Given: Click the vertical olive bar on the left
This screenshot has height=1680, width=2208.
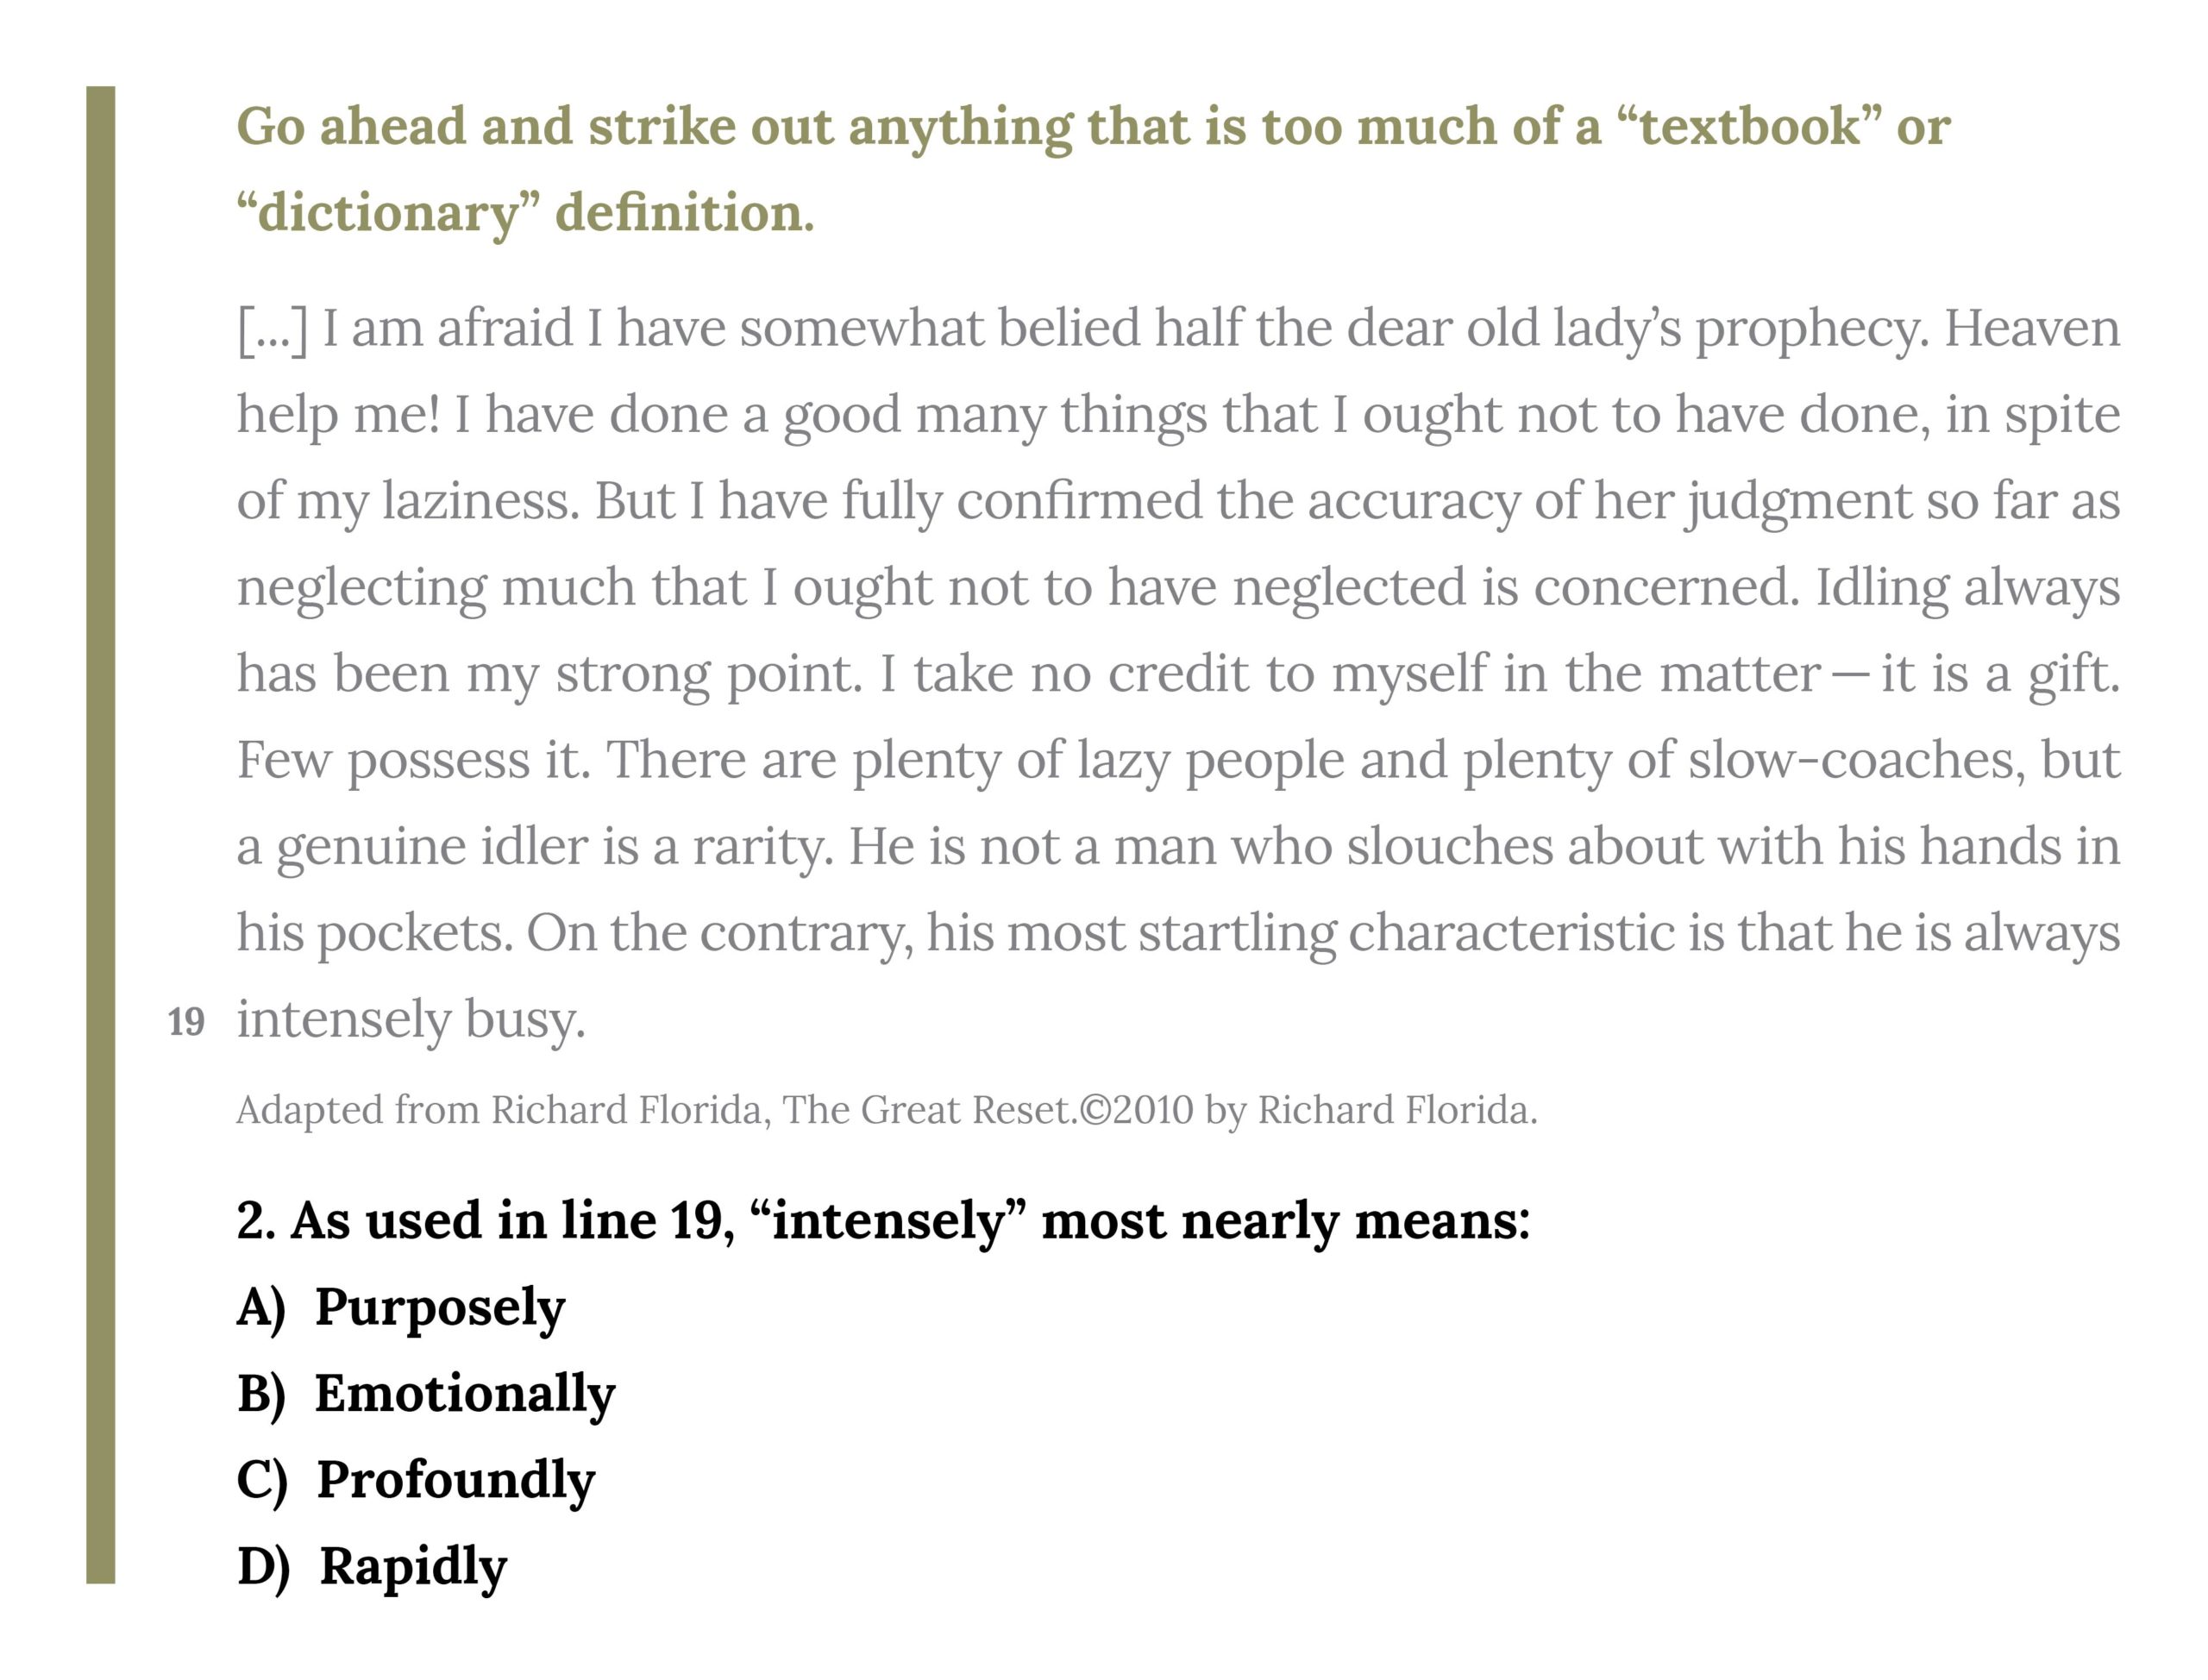Looking at the screenshot, I should pyautogui.click(x=101, y=835).
